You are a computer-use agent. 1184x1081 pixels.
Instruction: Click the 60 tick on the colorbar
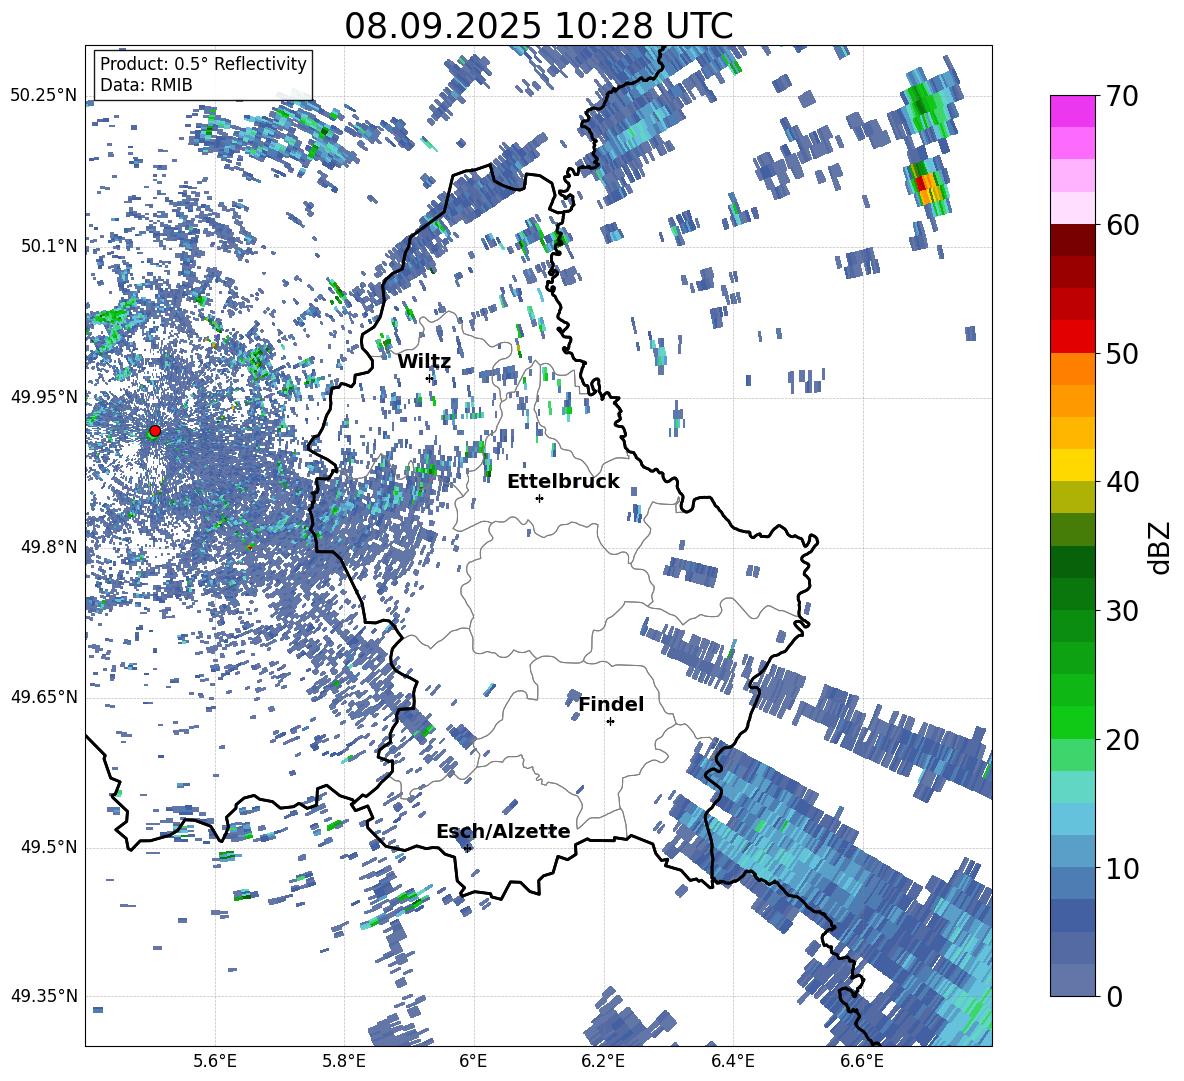[1121, 225]
